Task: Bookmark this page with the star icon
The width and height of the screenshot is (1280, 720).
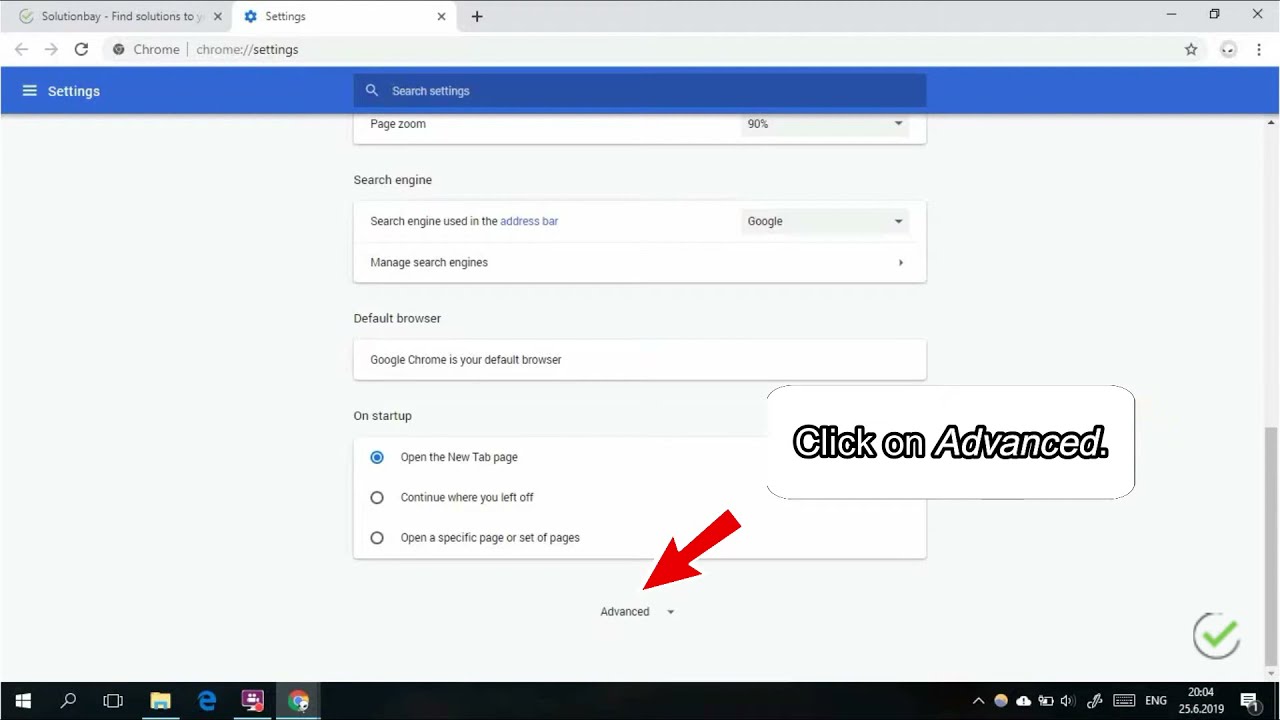Action: point(1191,49)
